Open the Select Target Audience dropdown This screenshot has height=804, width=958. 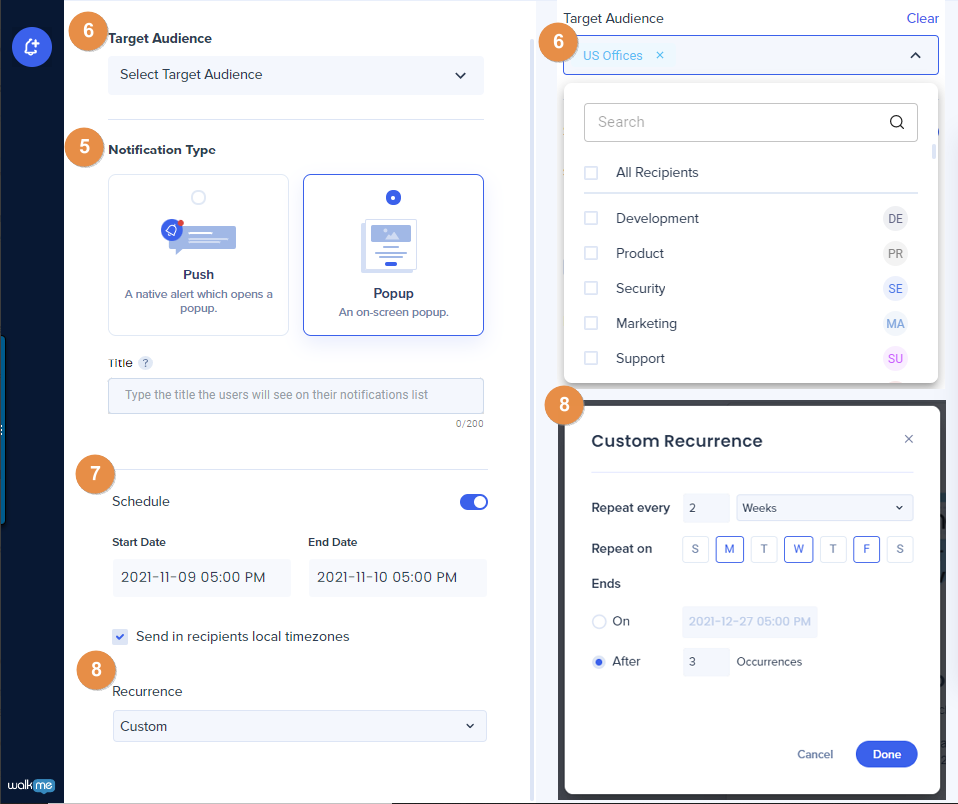pyautogui.click(x=295, y=74)
